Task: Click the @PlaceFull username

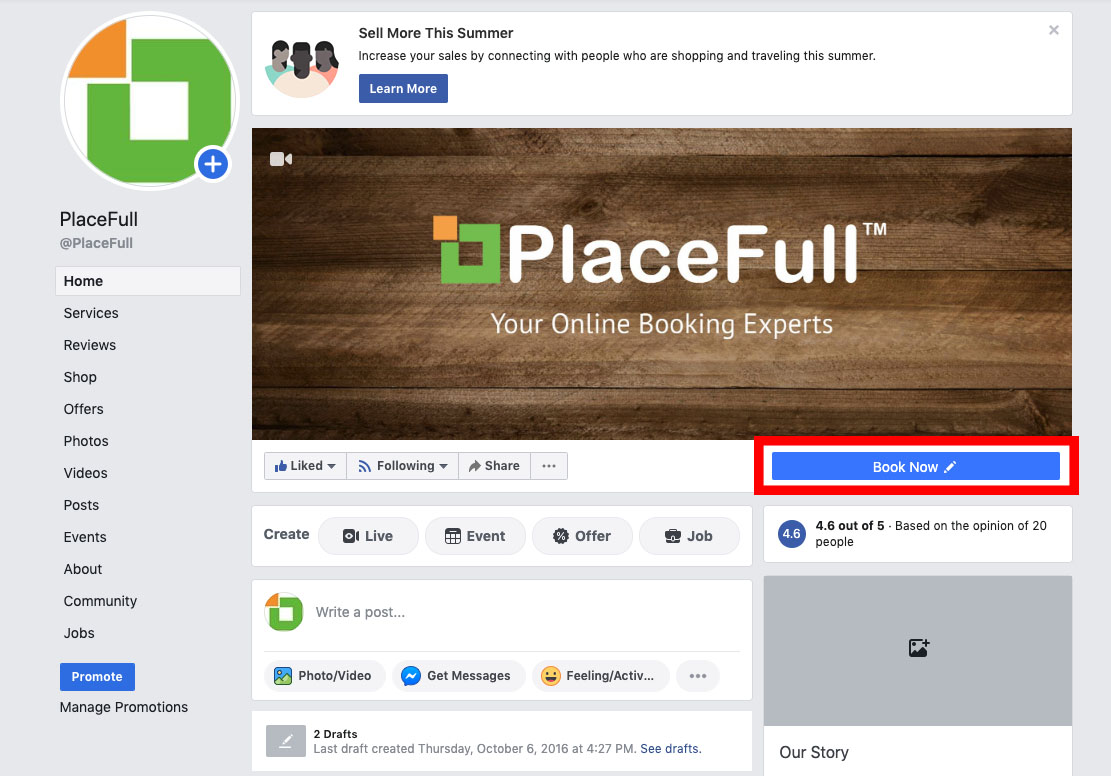Action: coord(96,243)
